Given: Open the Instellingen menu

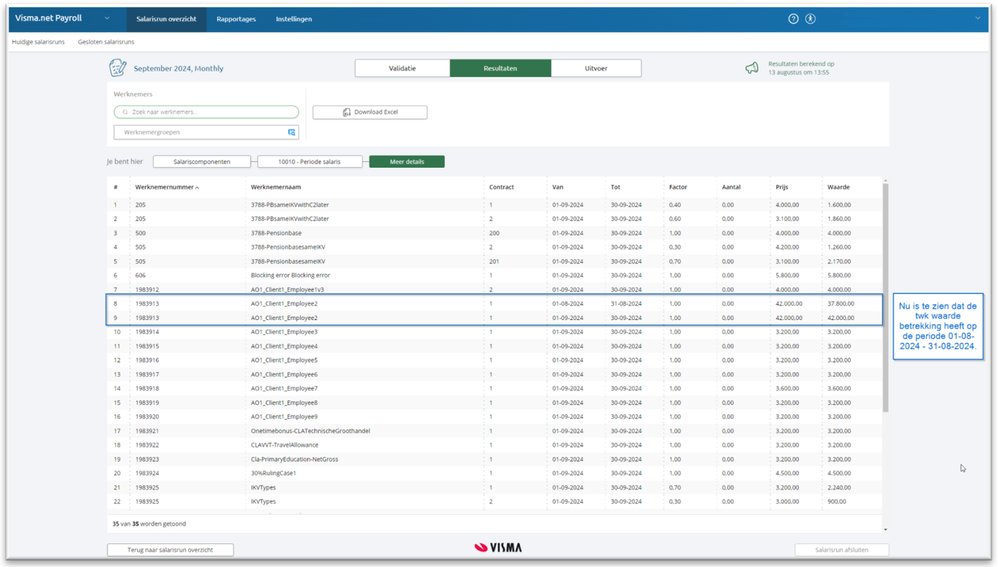Looking at the screenshot, I should coord(294,19).
